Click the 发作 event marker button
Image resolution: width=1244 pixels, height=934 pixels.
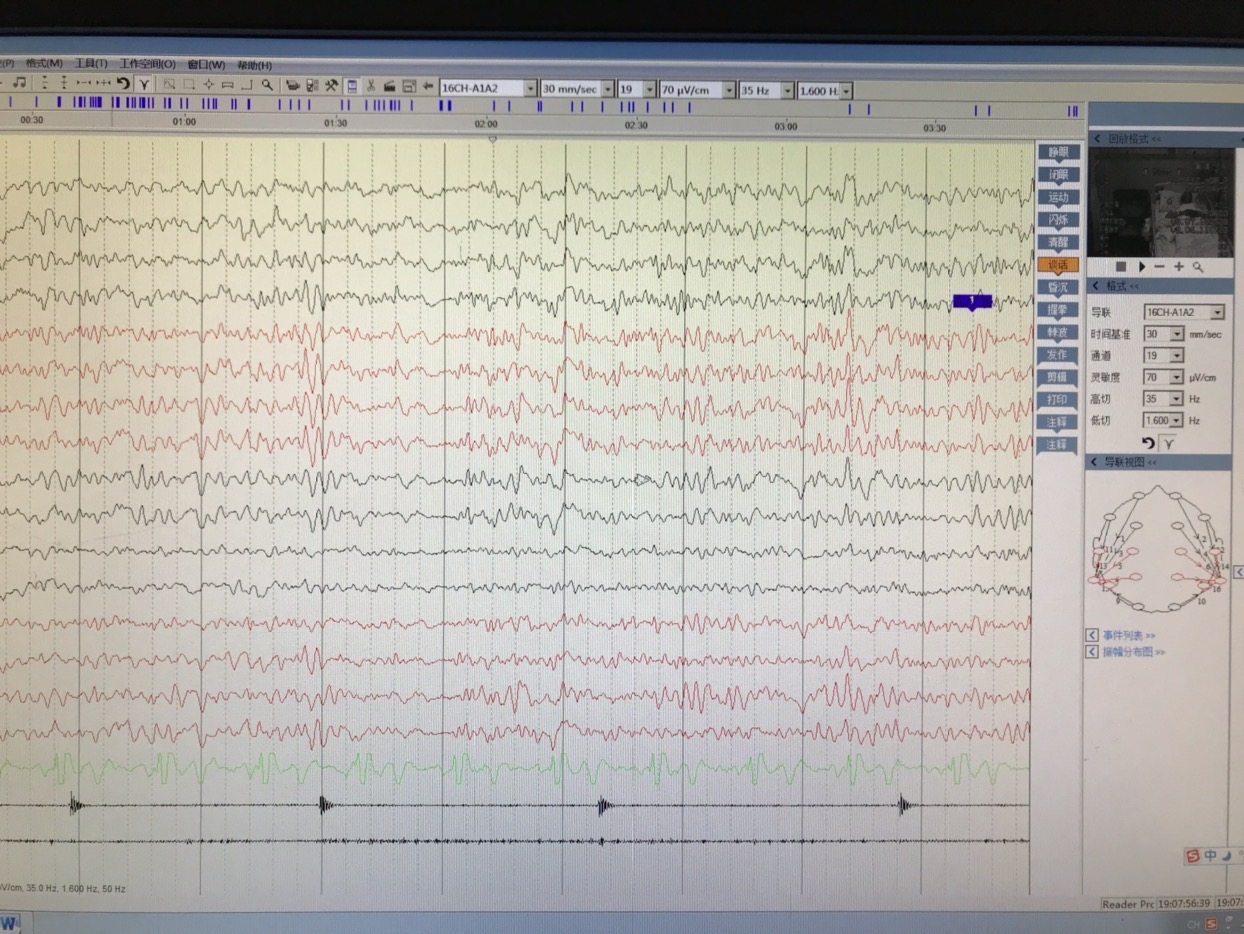point(1058,355)
